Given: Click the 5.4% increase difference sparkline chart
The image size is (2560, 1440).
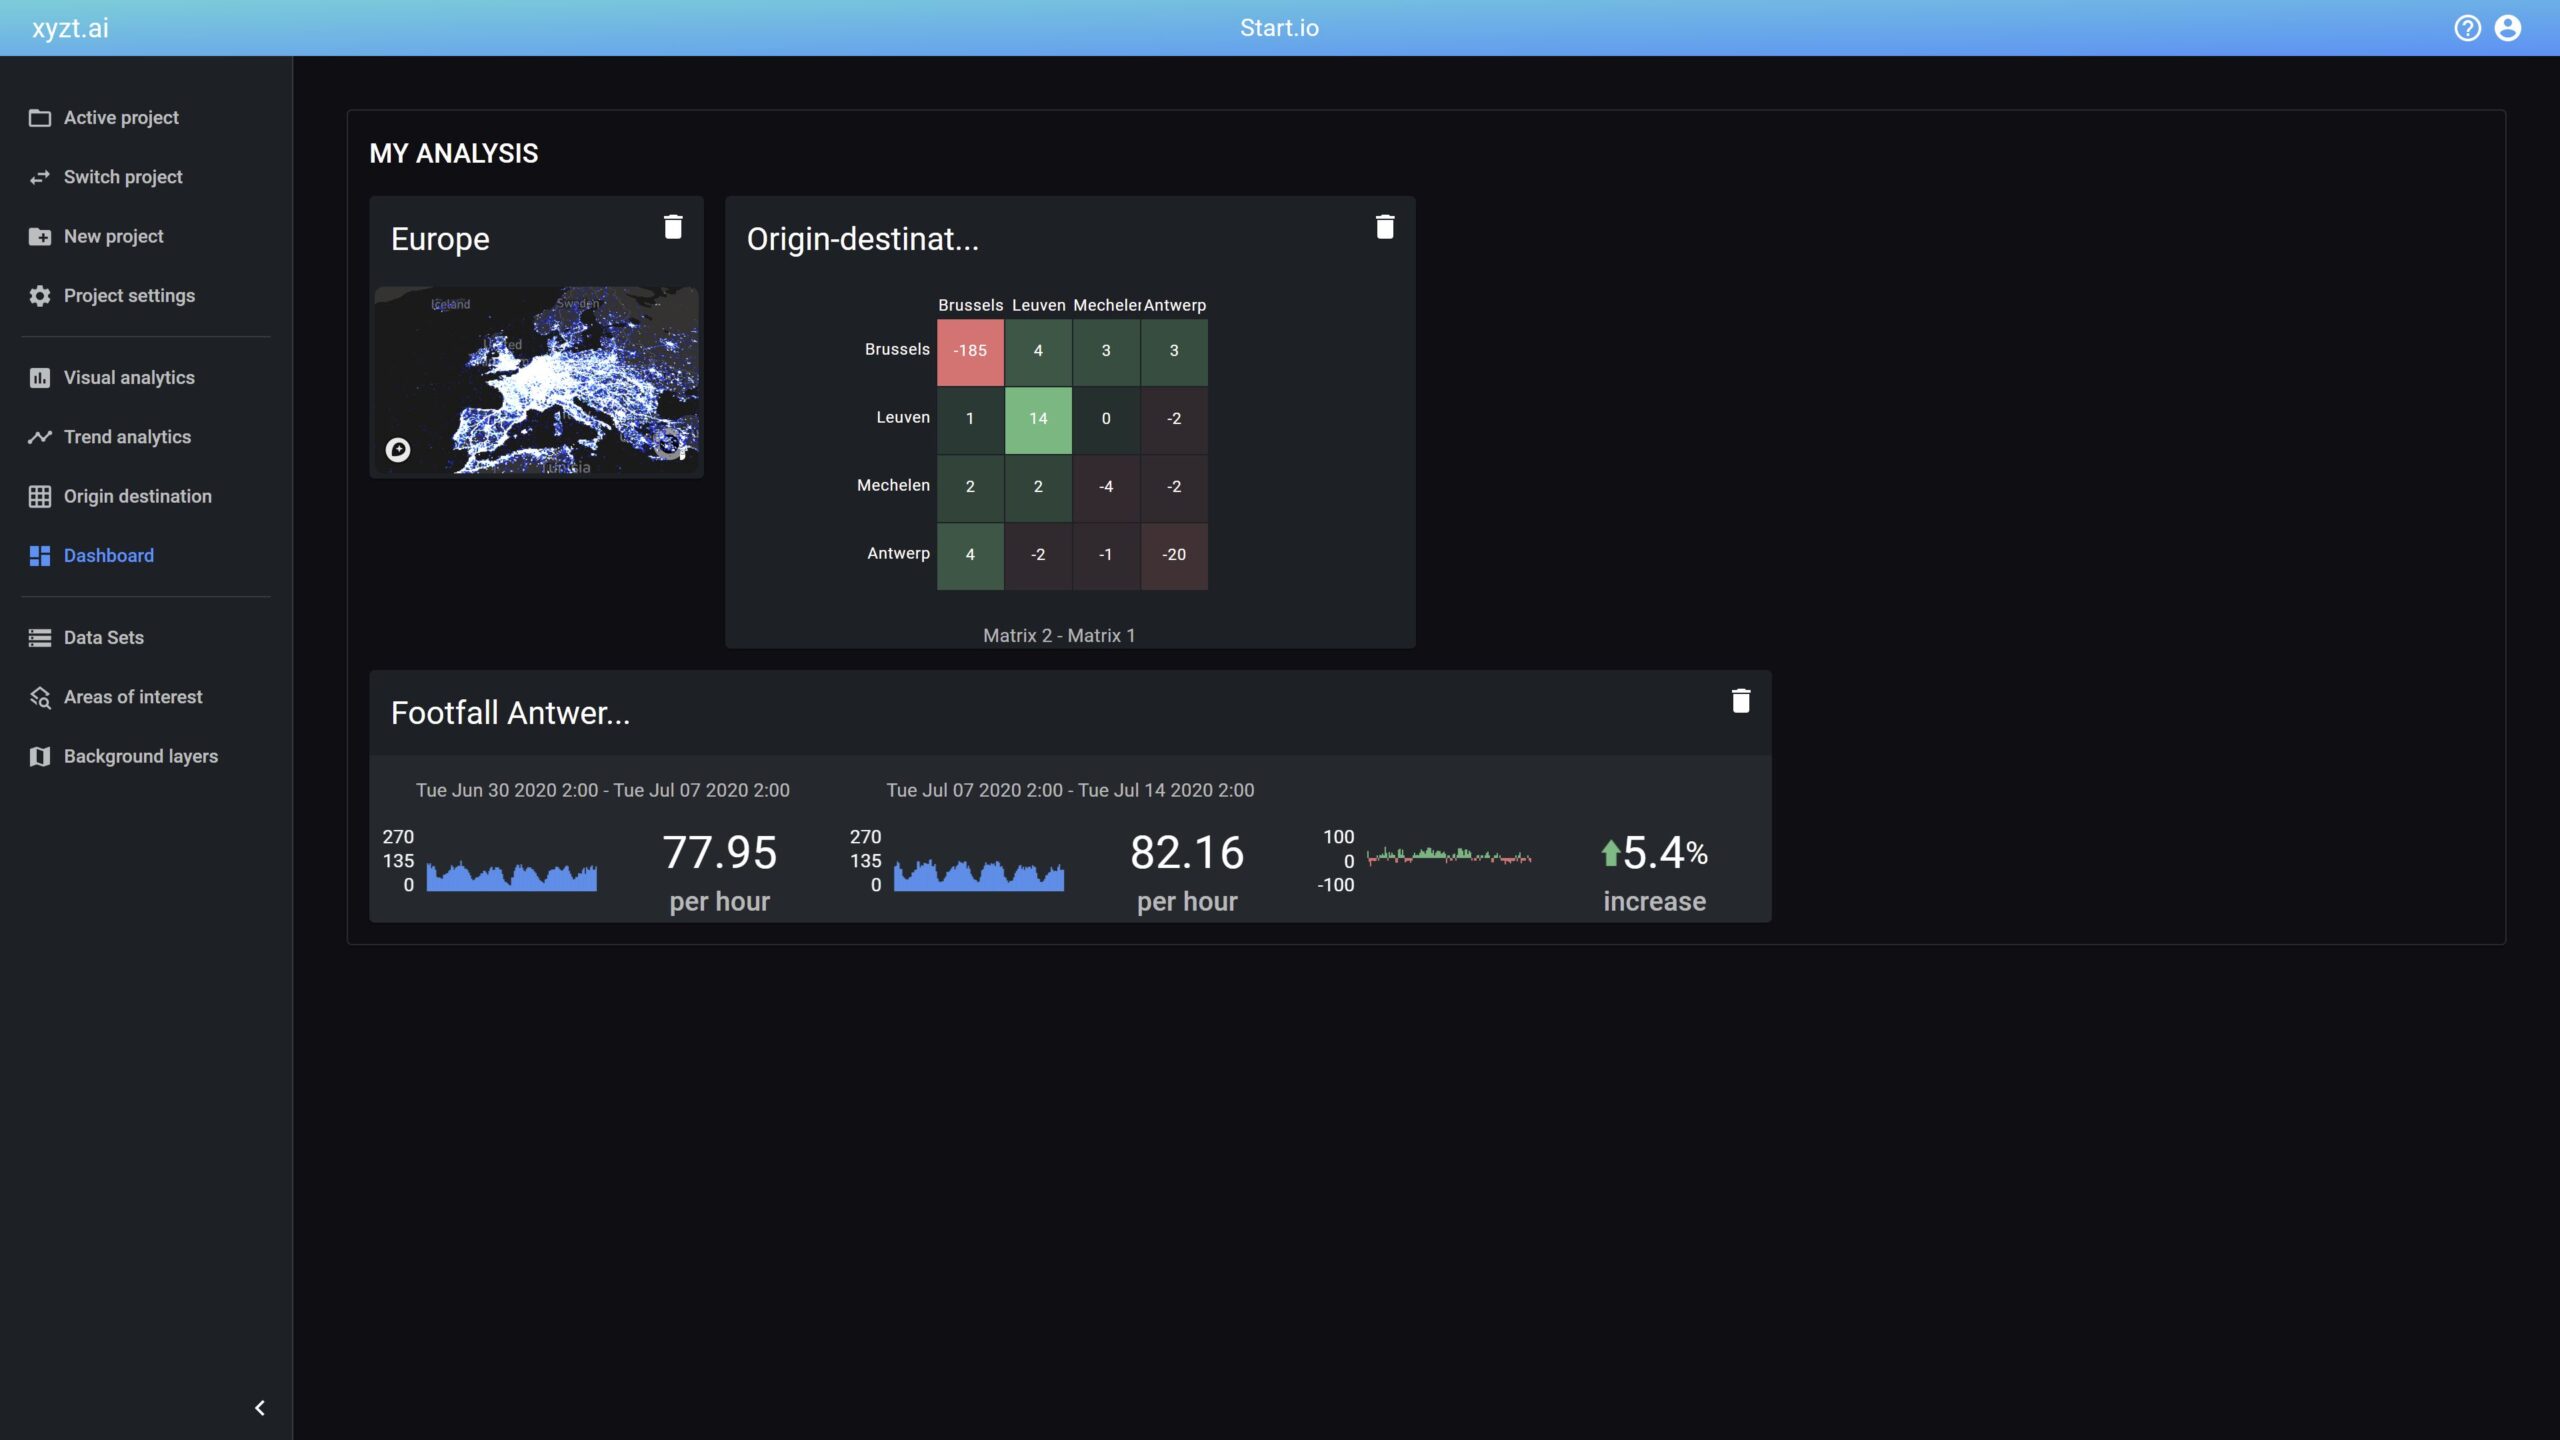Looking at the screenshot, I should coord(1448,857).
